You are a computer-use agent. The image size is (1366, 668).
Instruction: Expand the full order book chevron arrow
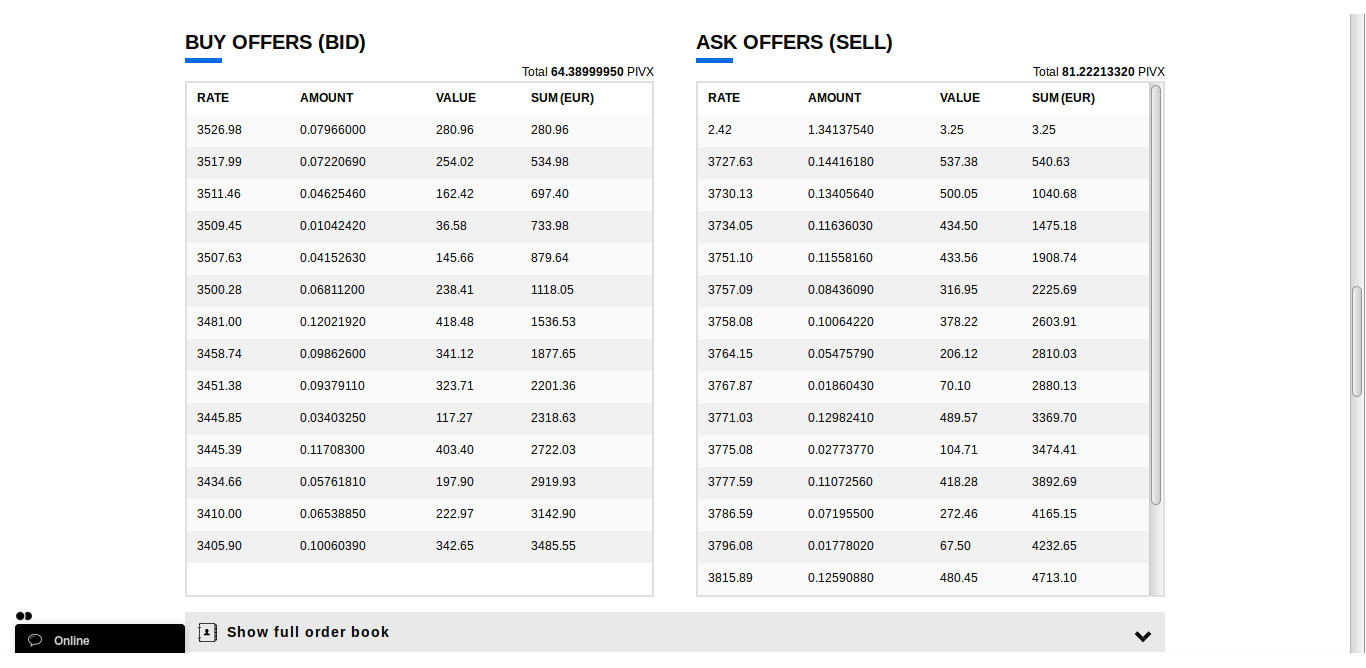1143,636
